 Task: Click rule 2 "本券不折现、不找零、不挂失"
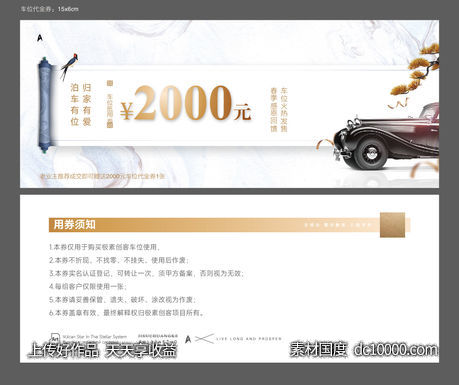pos(119,260)
